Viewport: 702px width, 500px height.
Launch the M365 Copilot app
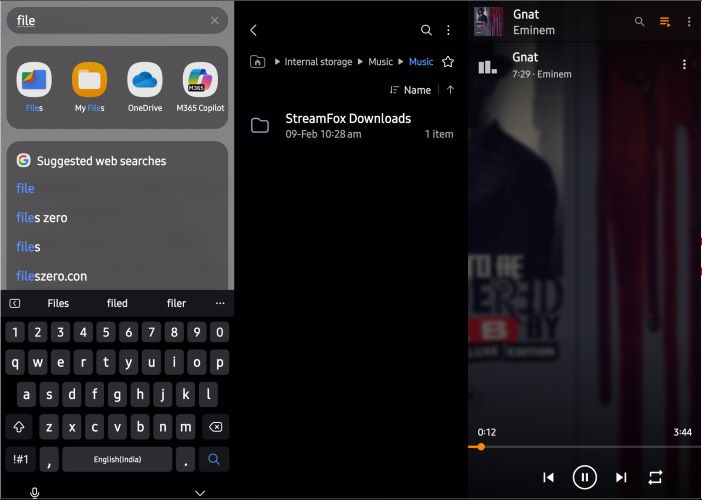coord(200,87)
